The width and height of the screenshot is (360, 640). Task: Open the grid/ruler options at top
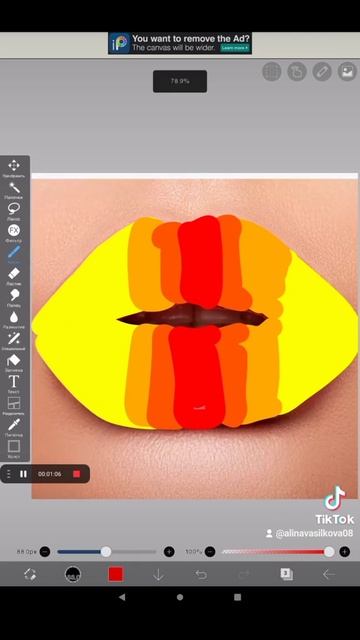(x=271, y=71)
